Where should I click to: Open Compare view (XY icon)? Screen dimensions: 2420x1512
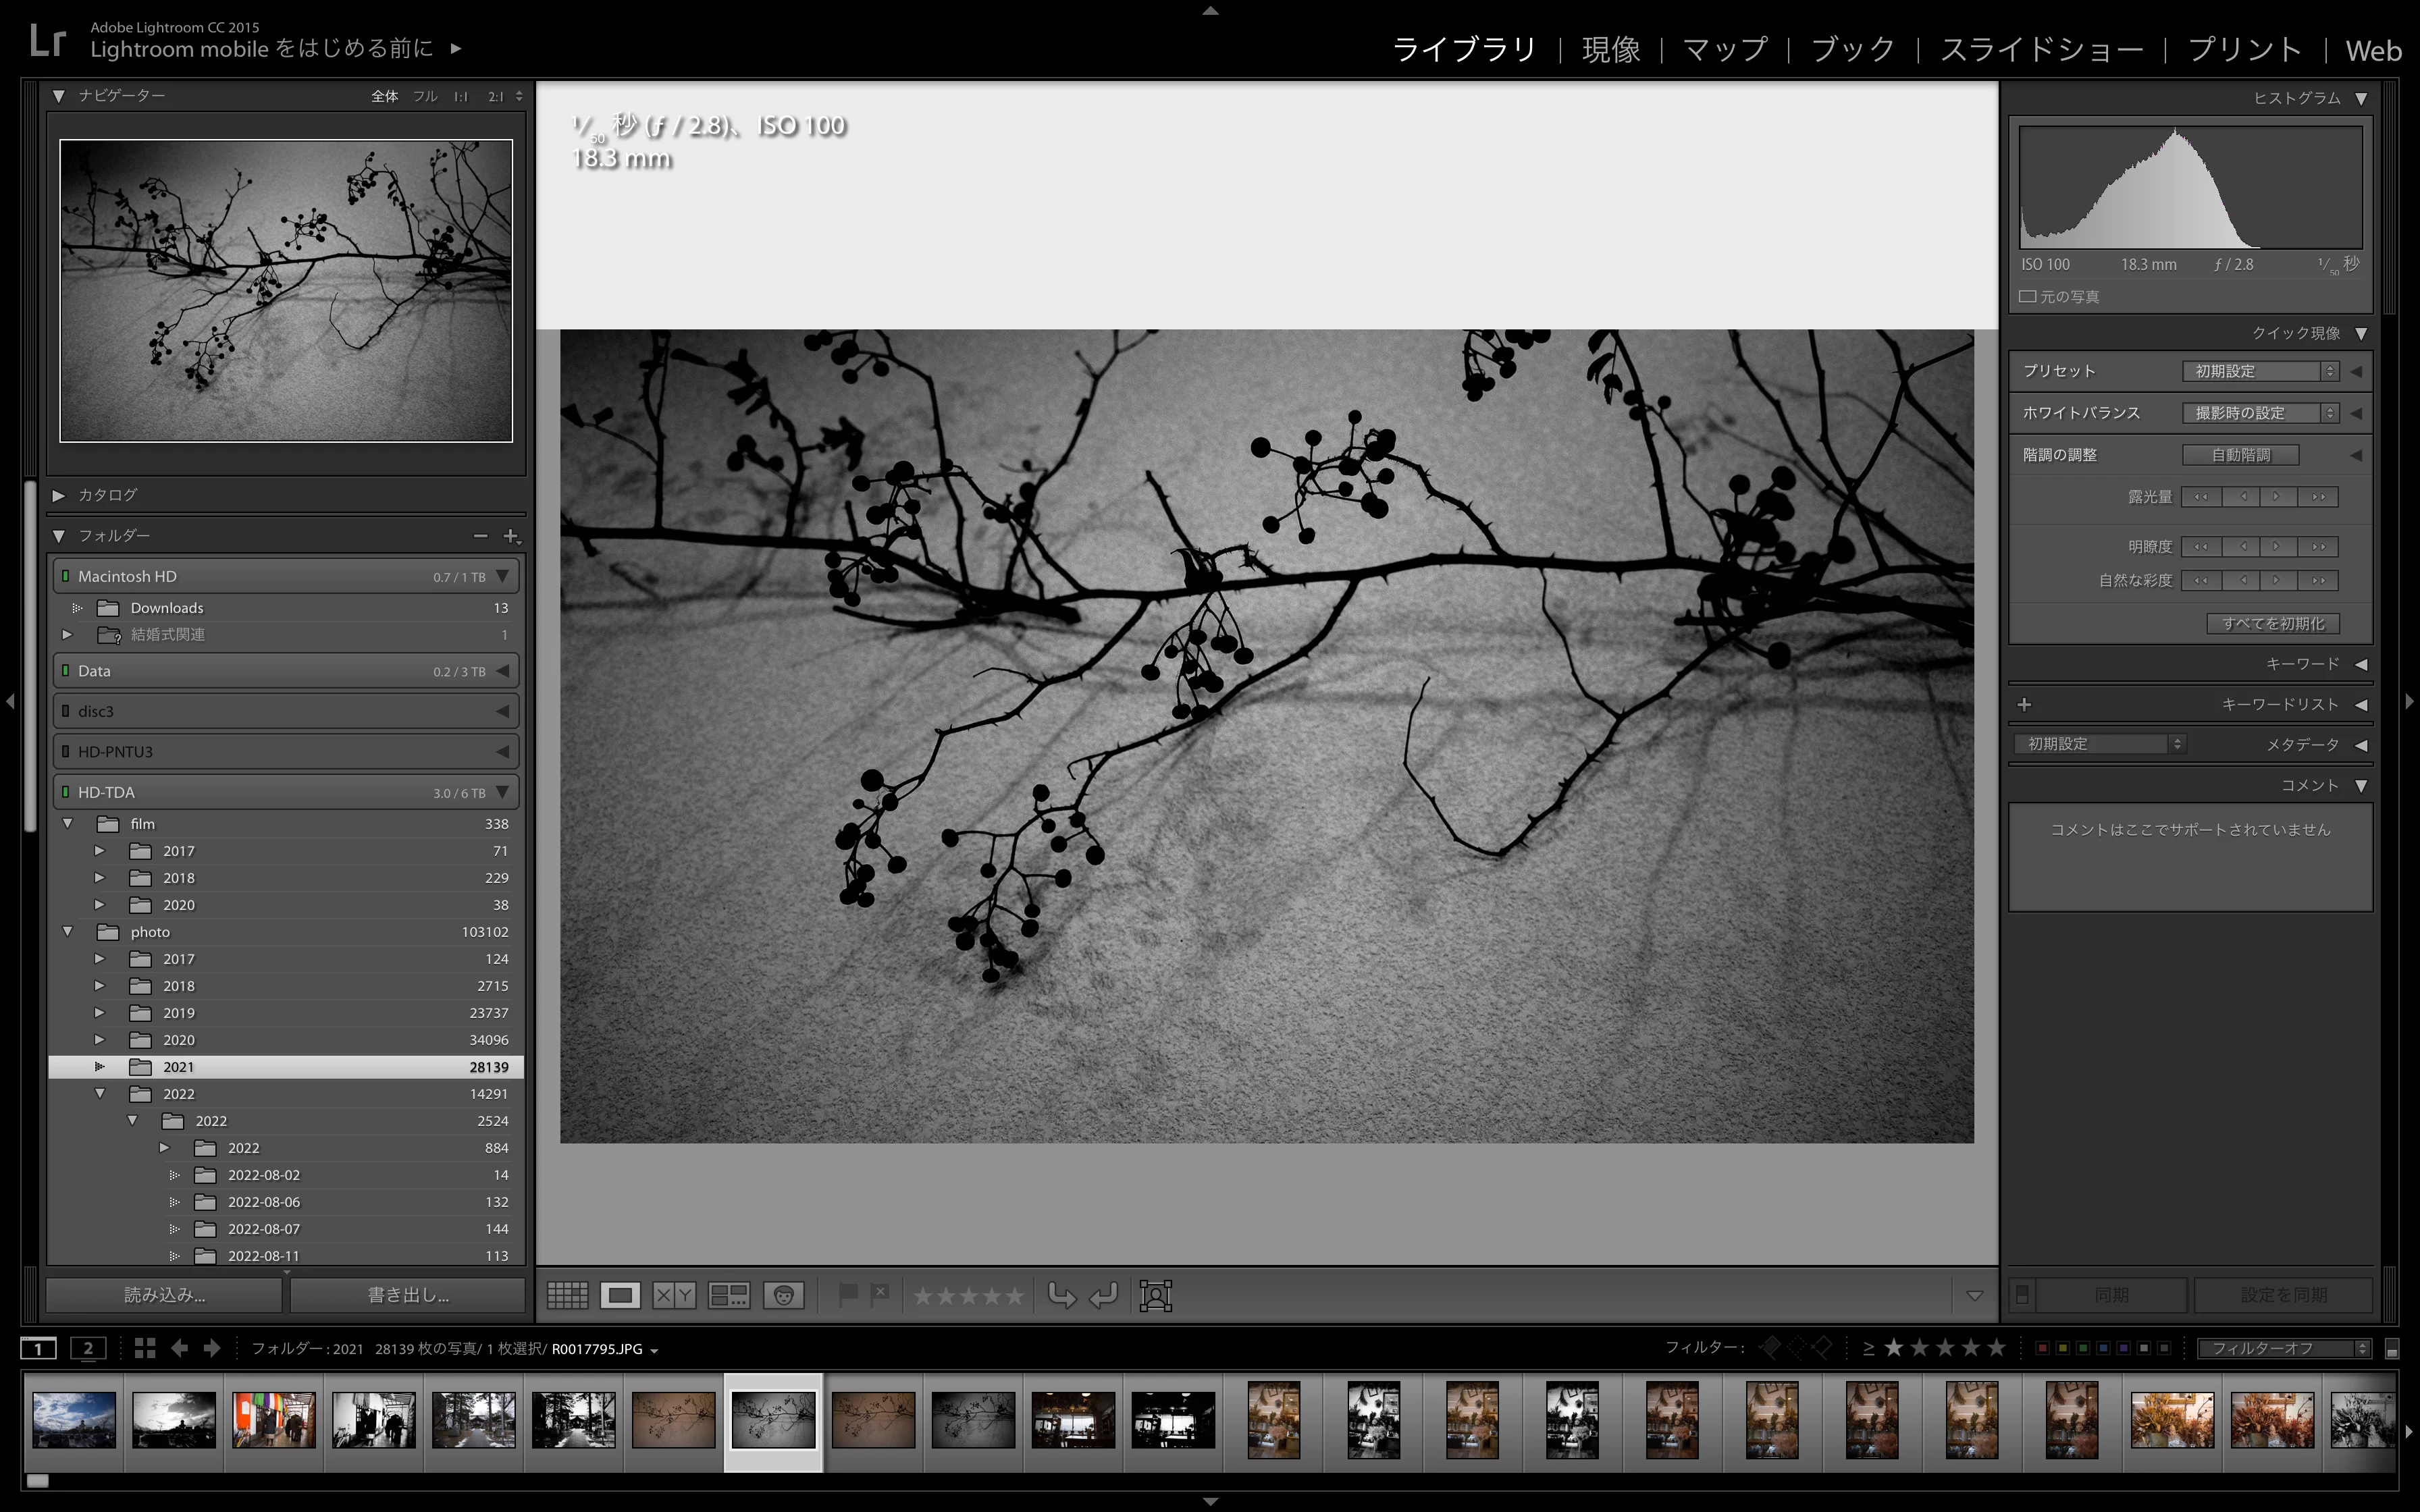click(674, 1295)
